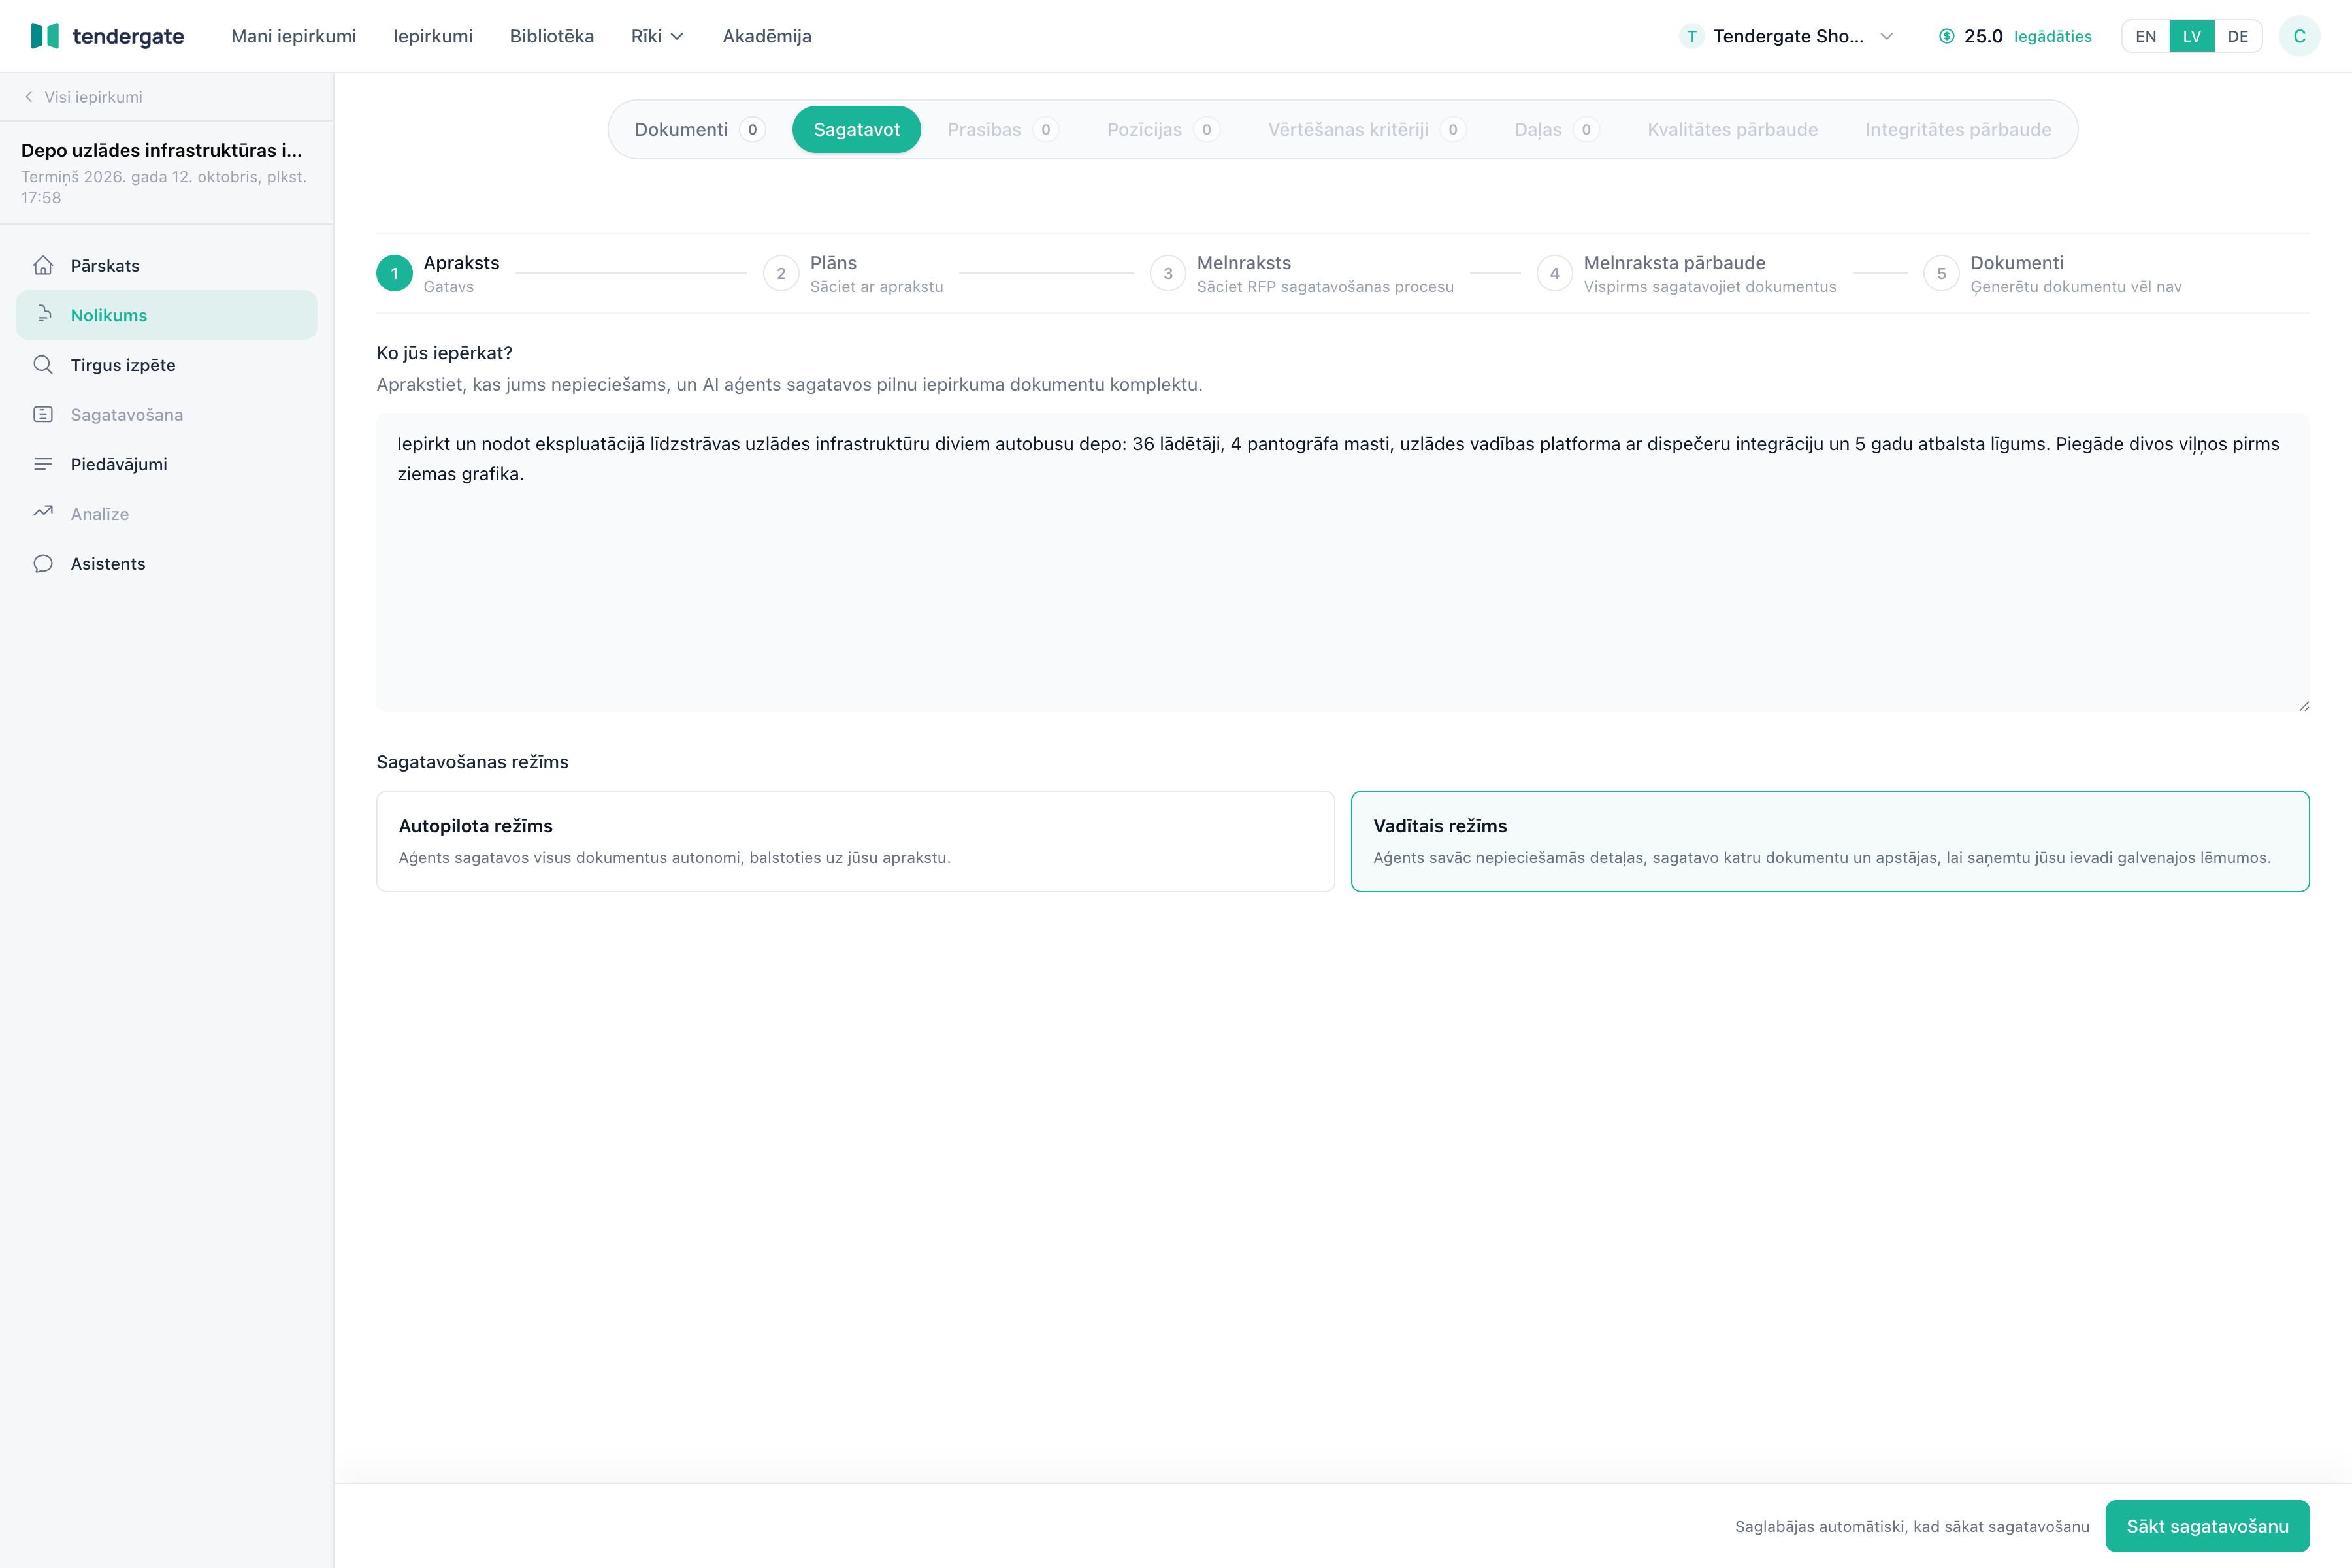Click the organization T avatar badge
The height and width of the screenshot is (1568, 2352).
click(1692, 36)
